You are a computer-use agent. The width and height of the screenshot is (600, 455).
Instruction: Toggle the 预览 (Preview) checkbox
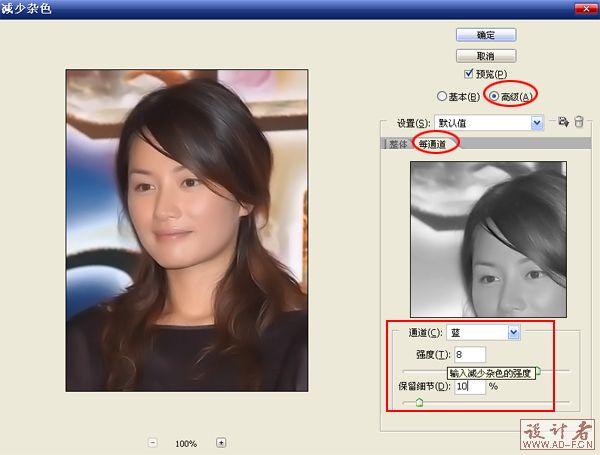click(469, 74)
